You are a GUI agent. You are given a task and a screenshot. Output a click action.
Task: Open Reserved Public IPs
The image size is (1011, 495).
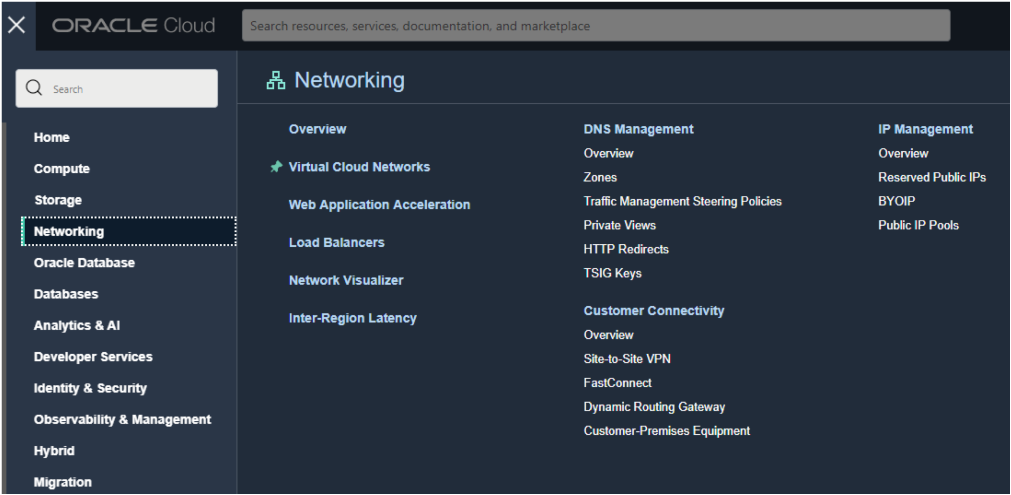pos(932,177)
